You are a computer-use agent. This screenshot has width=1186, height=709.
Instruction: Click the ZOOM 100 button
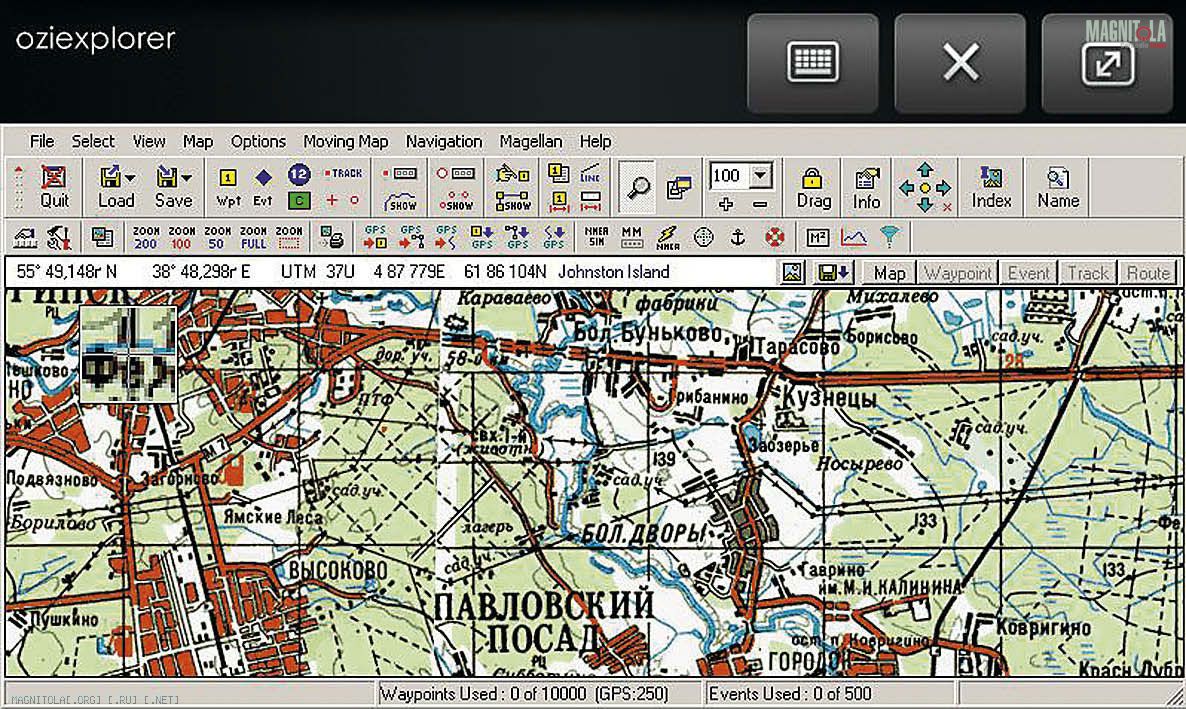[x=181, y=237]
